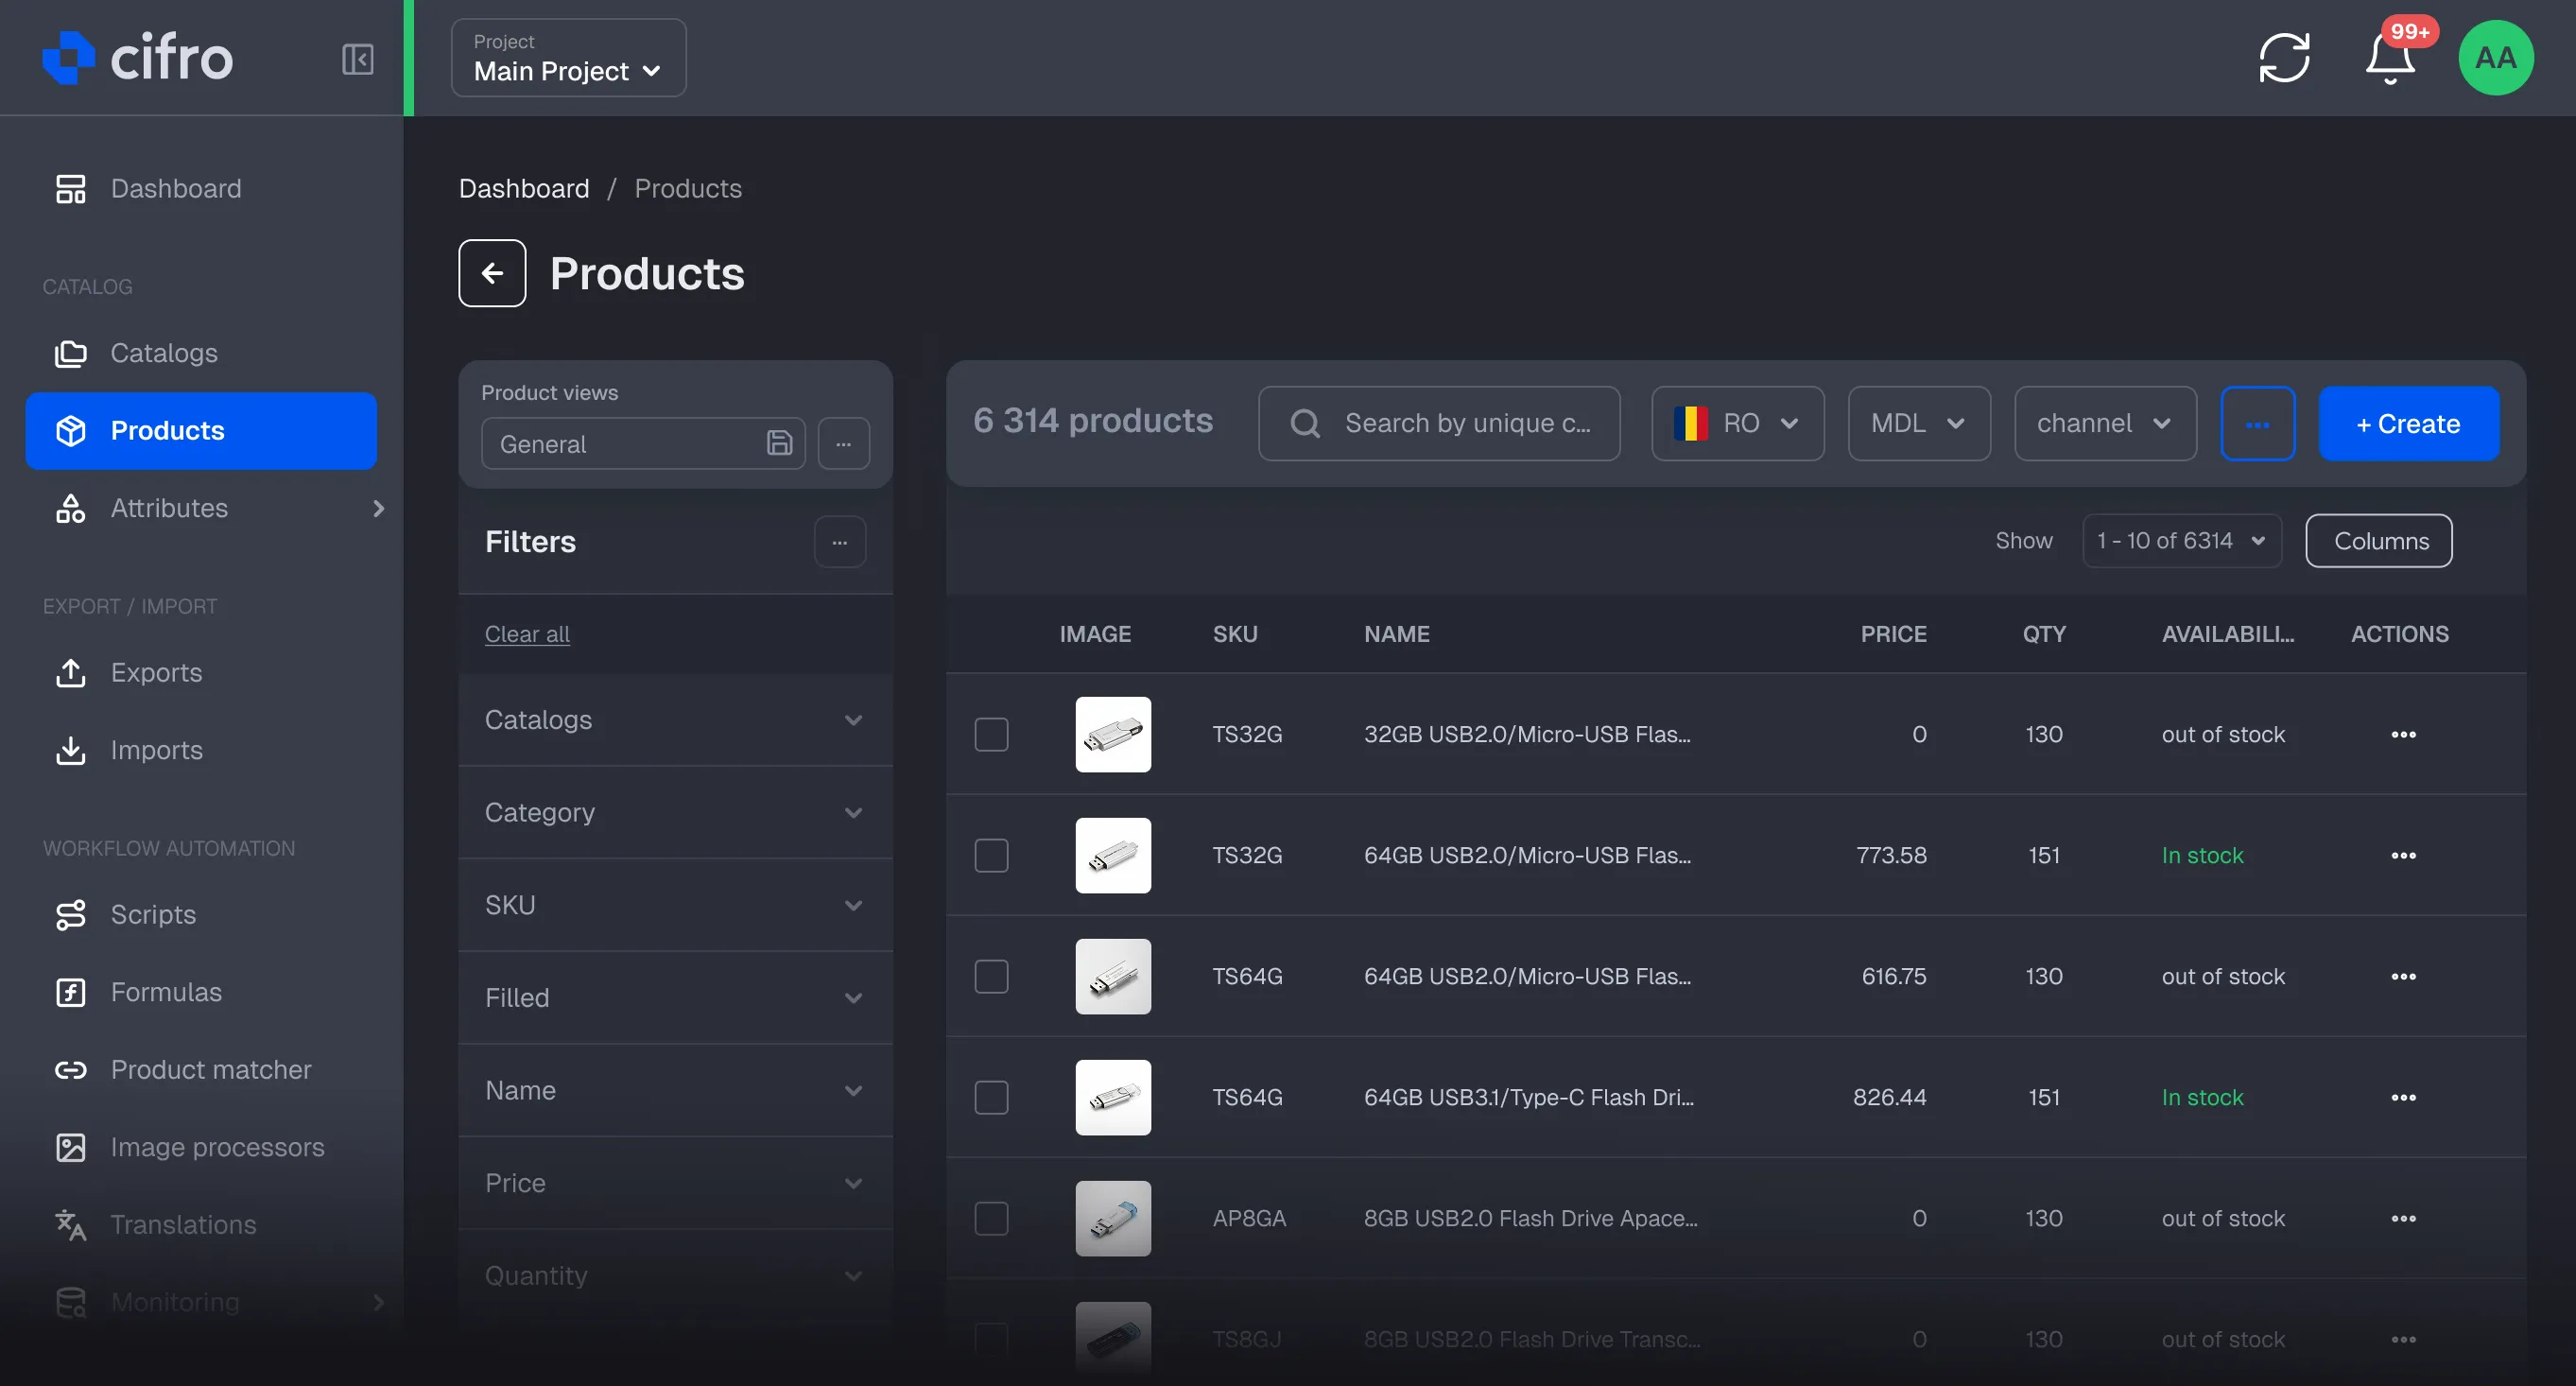
Task: Open actions menu for 64GB USB3.1/Type-C row
Action: 2403,1097
